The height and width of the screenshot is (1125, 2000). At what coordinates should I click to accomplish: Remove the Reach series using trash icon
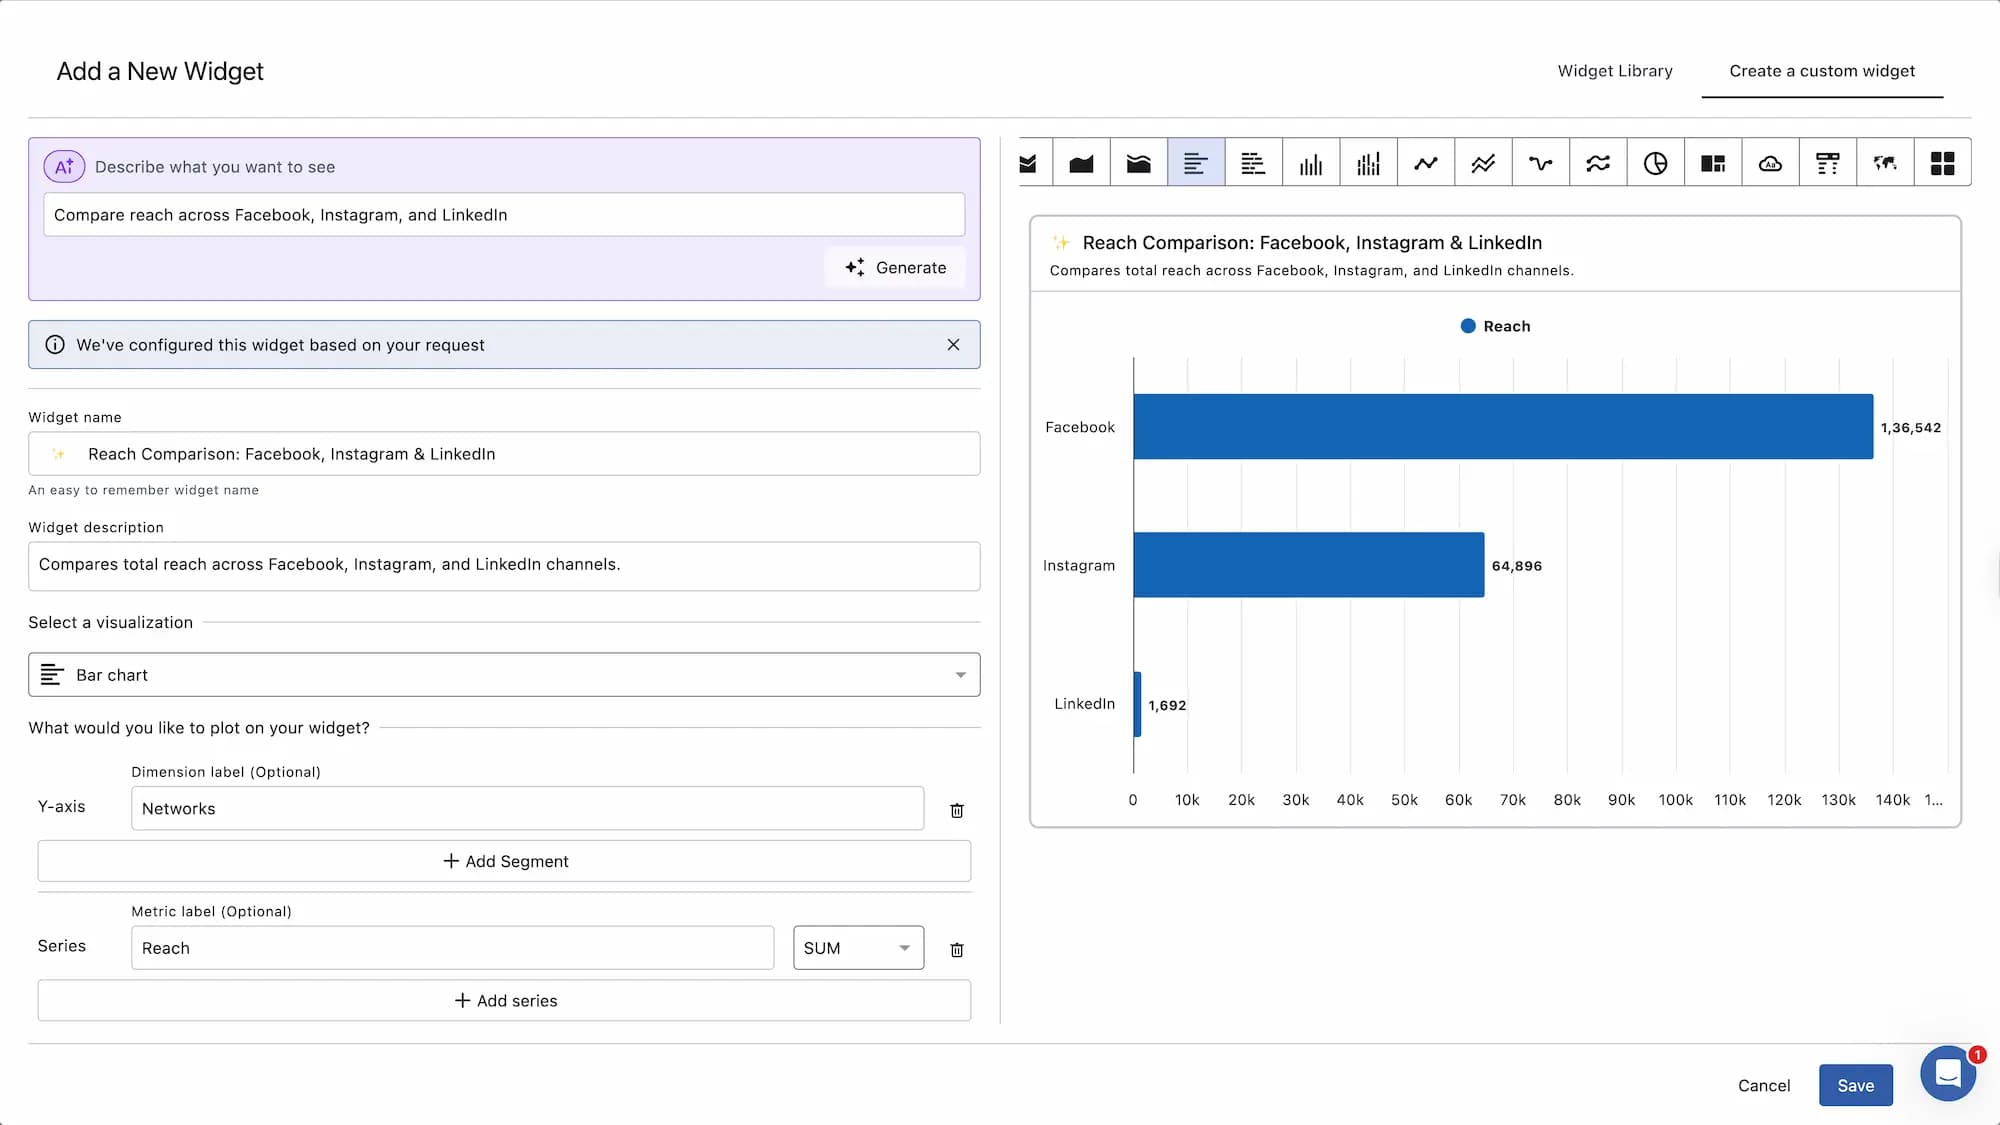[957, 949]
